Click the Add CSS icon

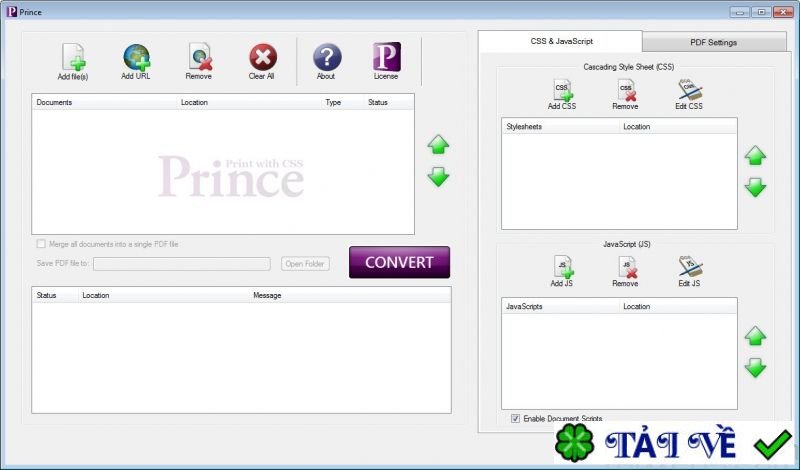coord(563,90)
